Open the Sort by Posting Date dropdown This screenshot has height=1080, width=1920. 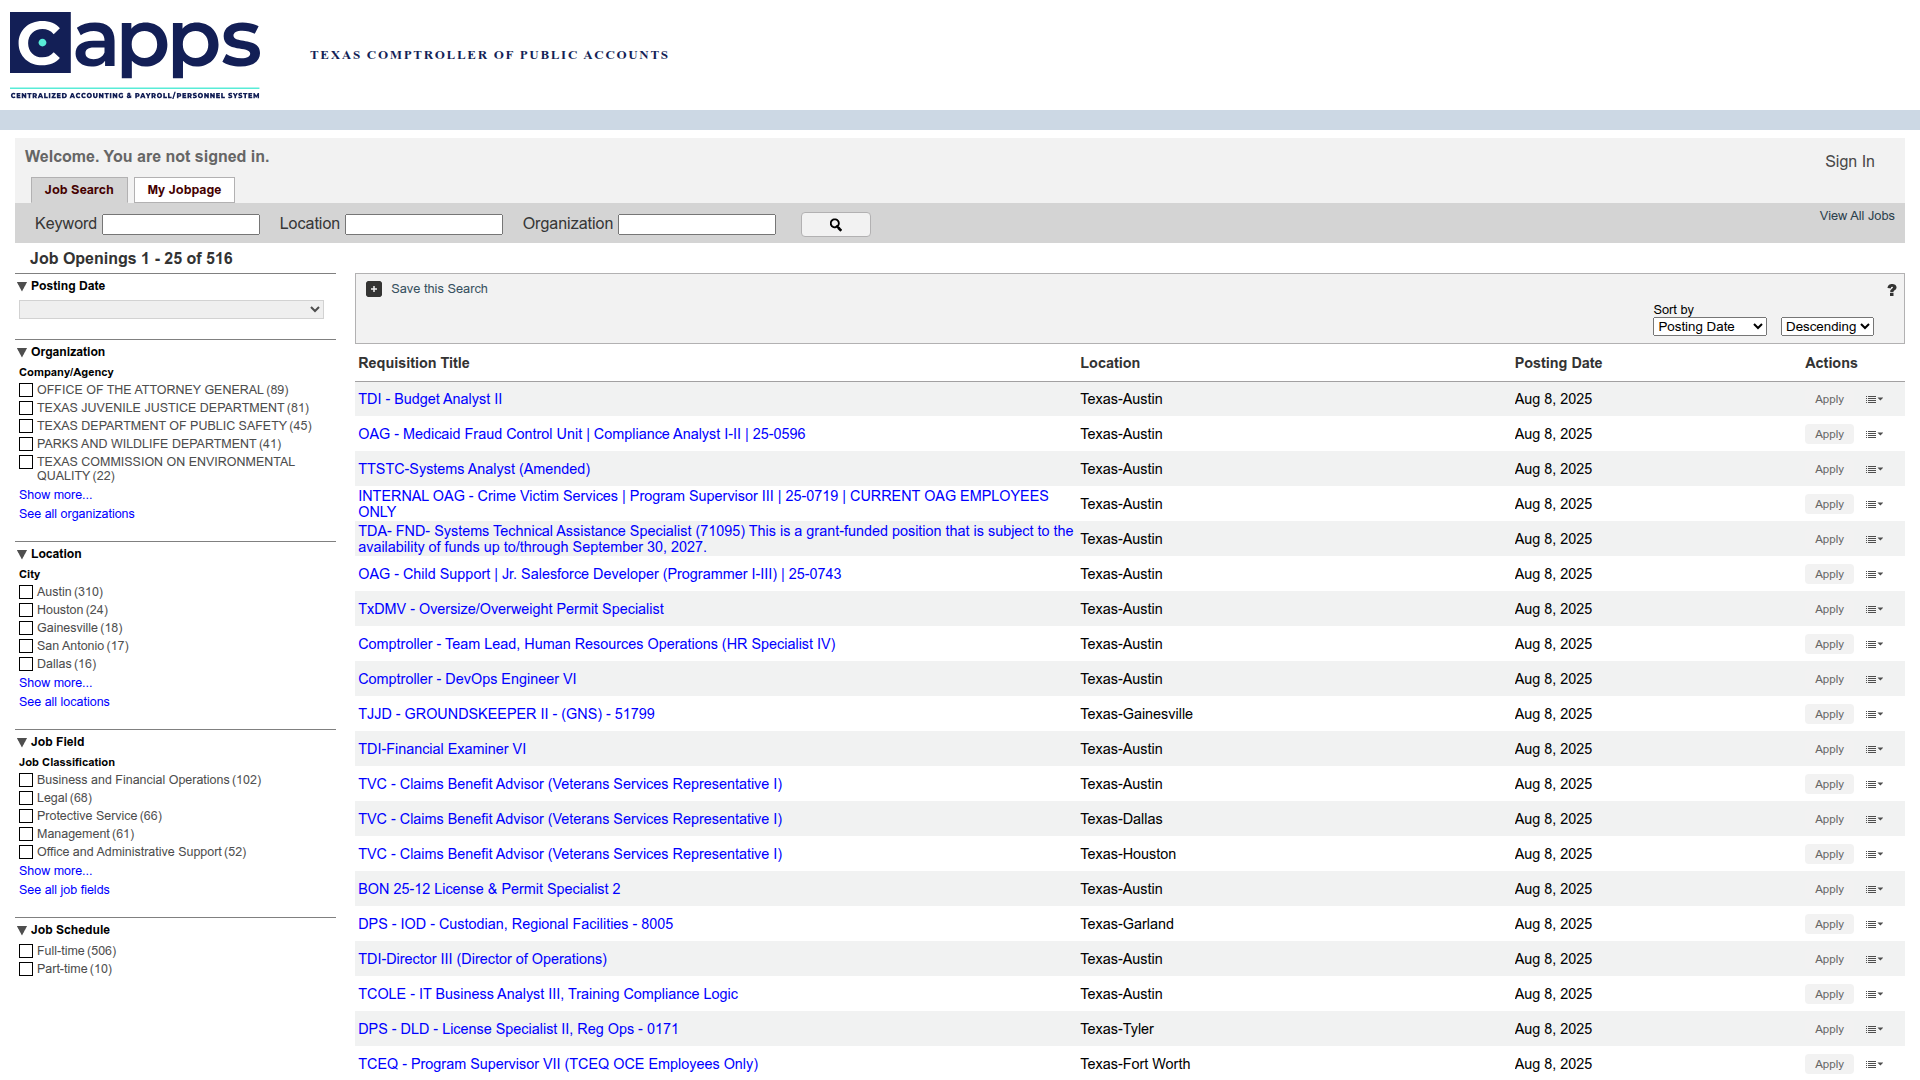click(1710, 327)
